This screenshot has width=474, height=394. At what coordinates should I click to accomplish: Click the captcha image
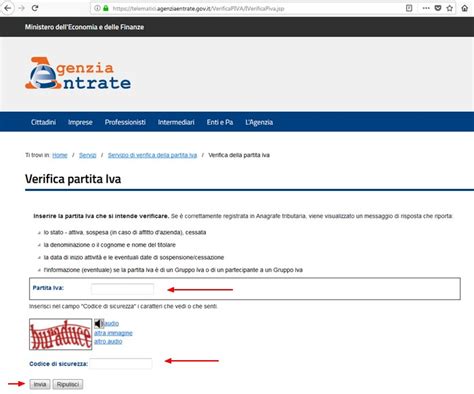coord(60,334)
